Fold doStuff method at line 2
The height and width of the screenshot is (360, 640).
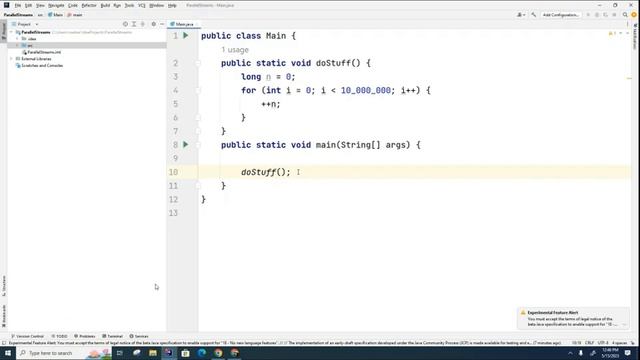pos(198,63)
